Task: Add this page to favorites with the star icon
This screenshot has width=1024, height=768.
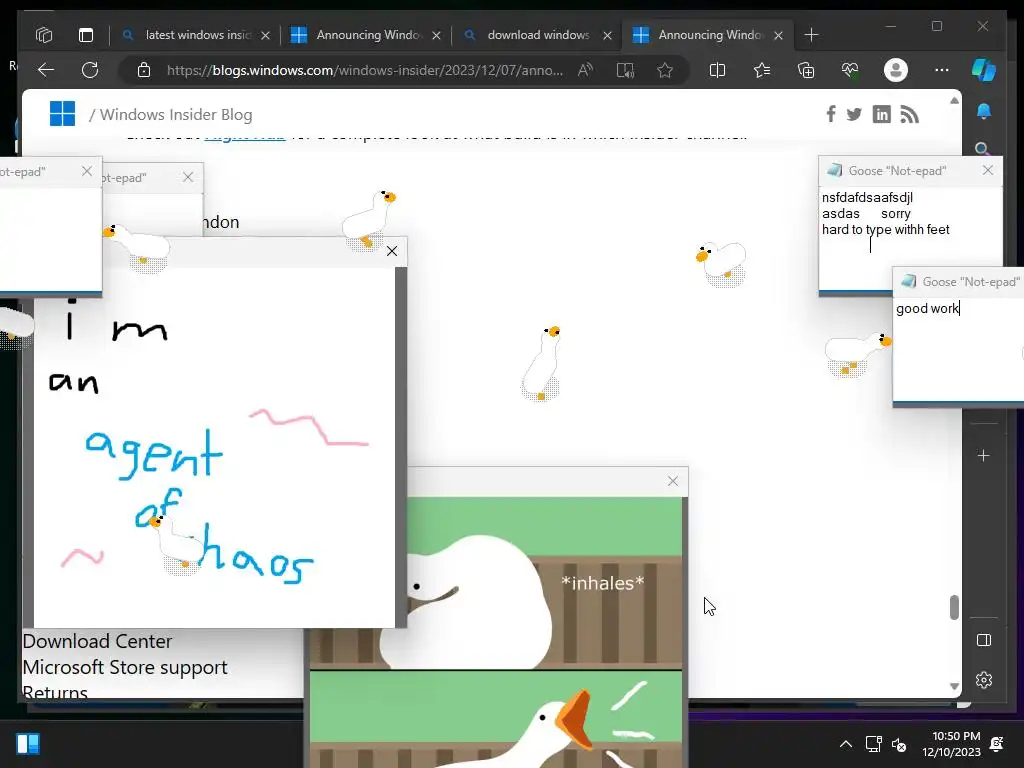Action: (665, 70)
